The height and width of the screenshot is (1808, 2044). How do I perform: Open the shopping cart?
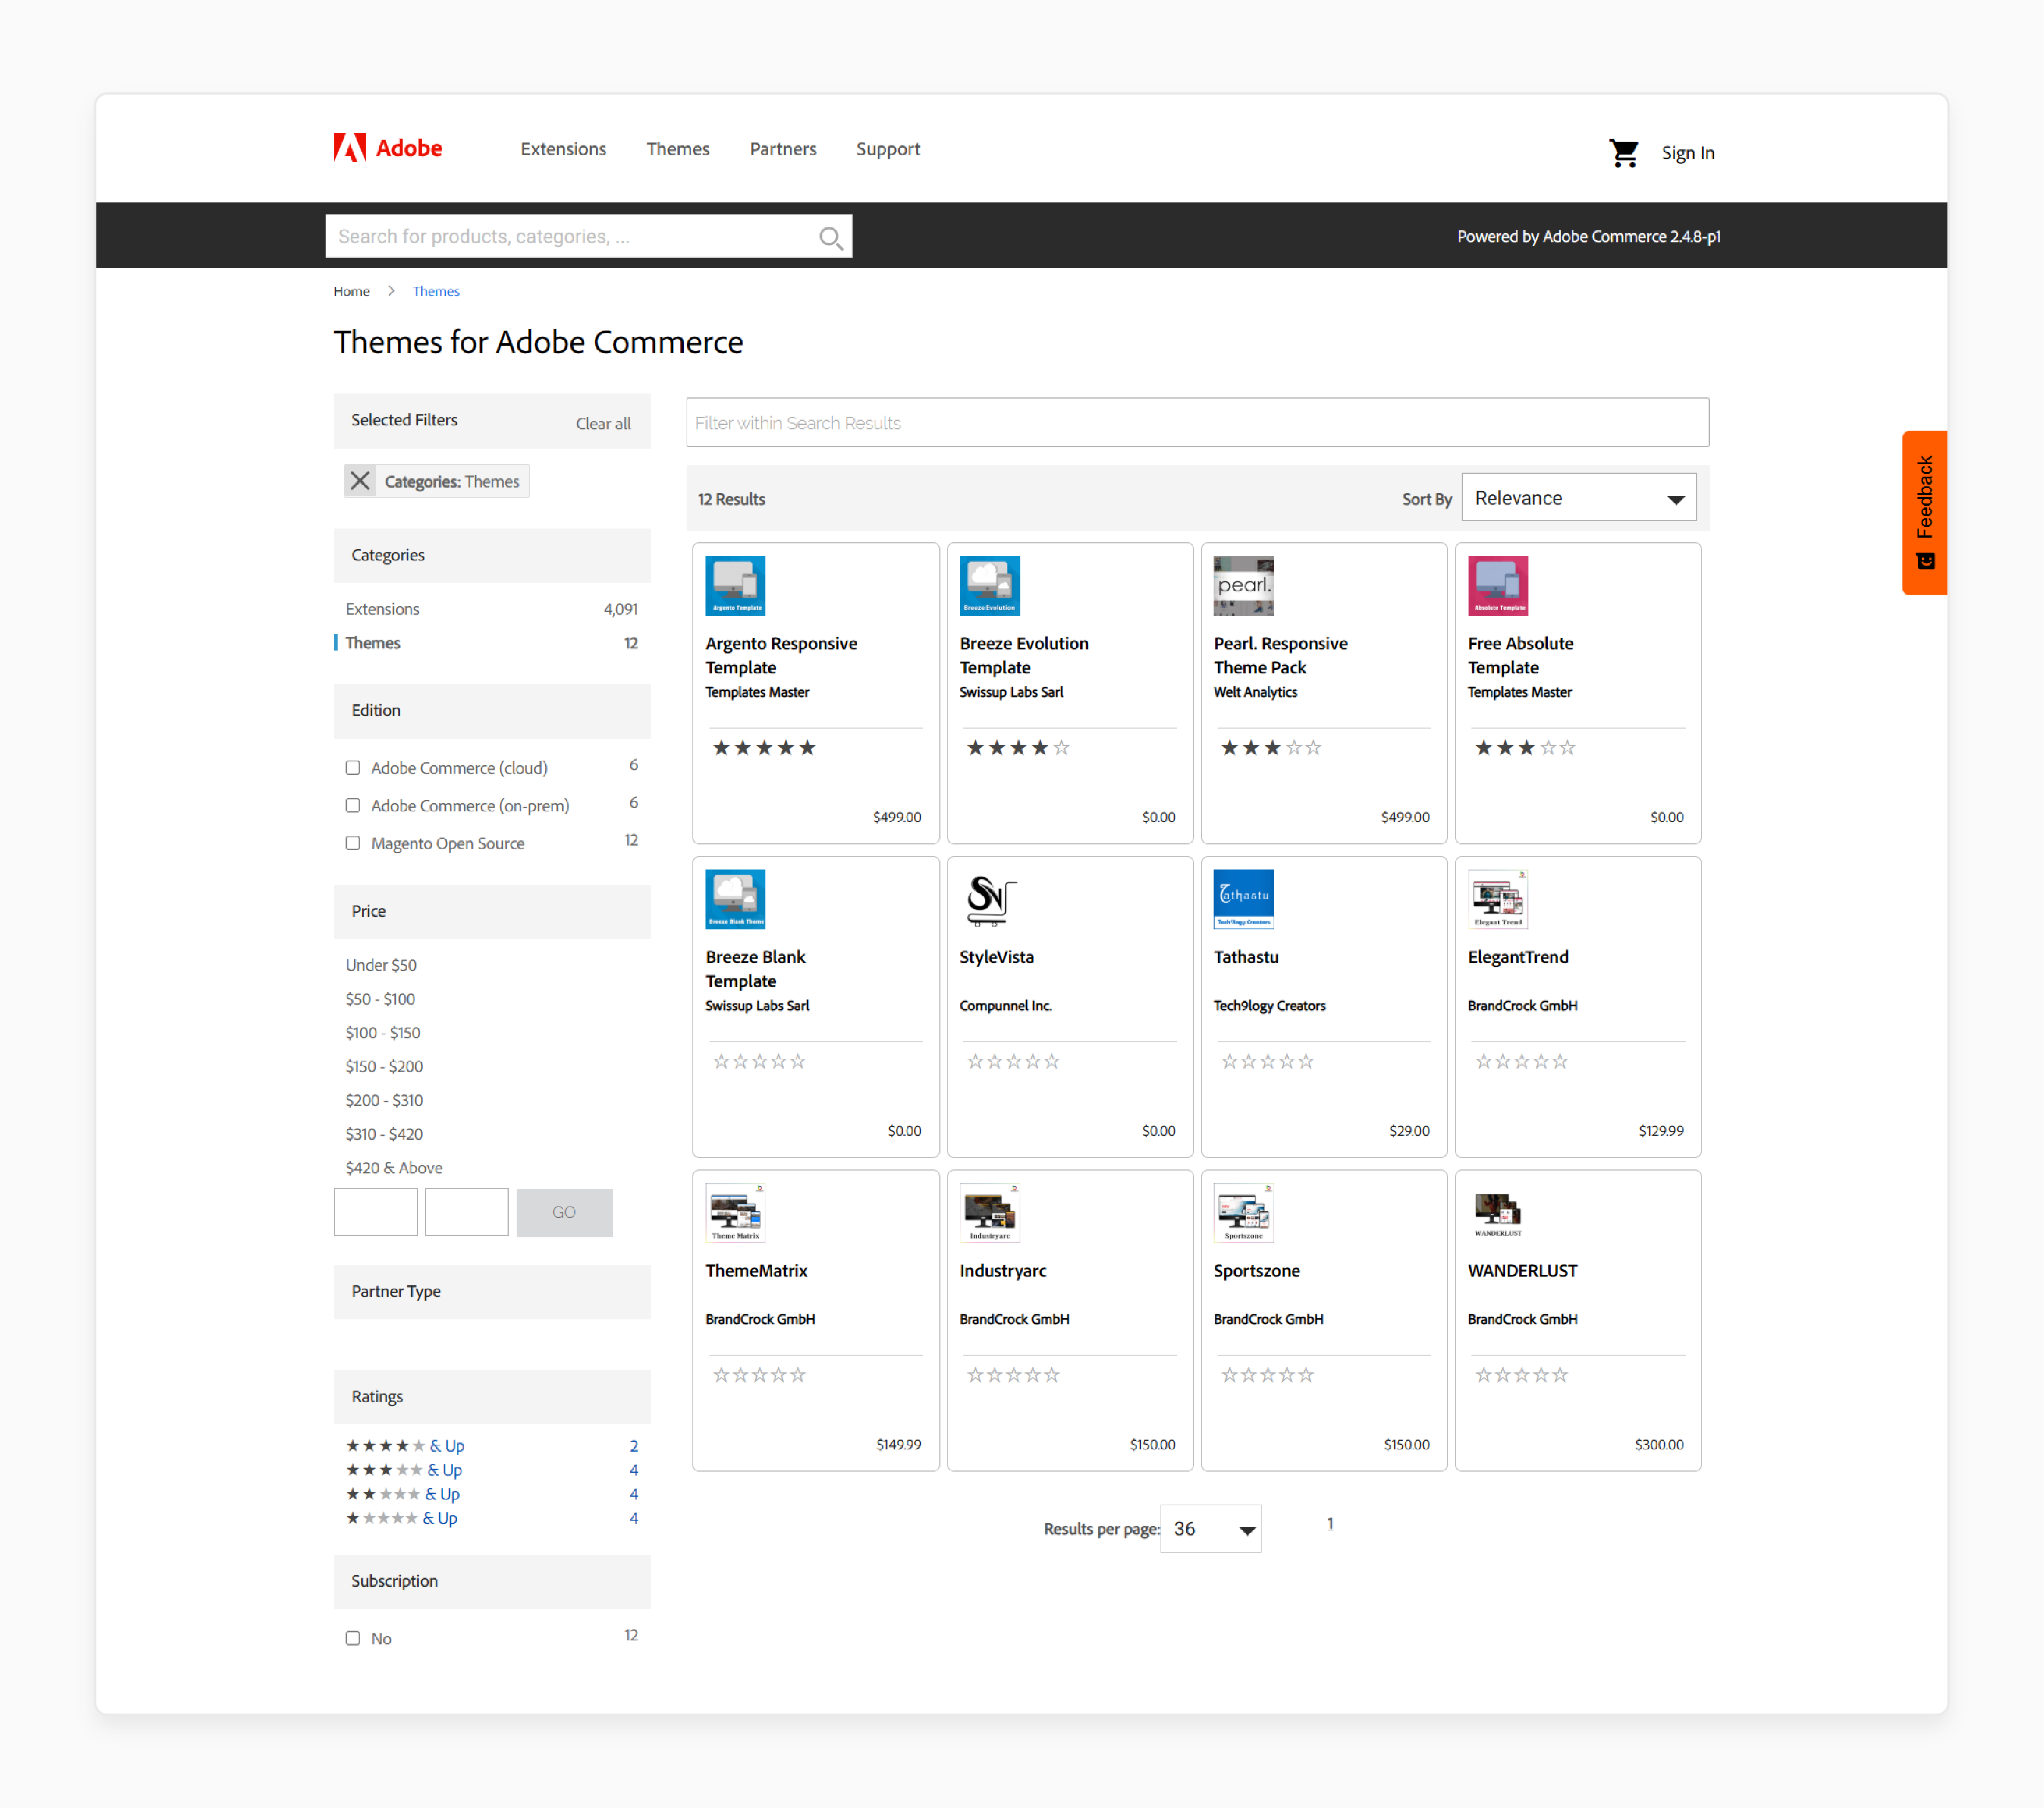1623,153
